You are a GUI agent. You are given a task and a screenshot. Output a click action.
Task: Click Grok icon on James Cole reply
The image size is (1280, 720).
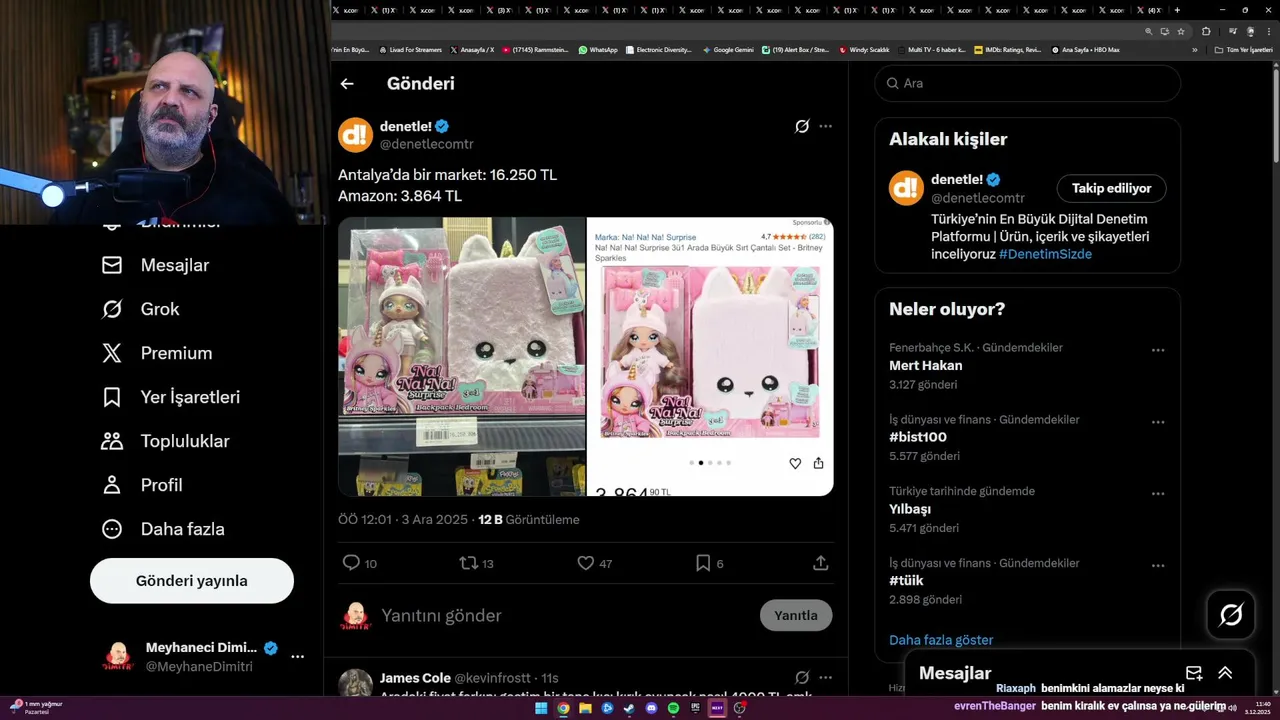[802, 678]
